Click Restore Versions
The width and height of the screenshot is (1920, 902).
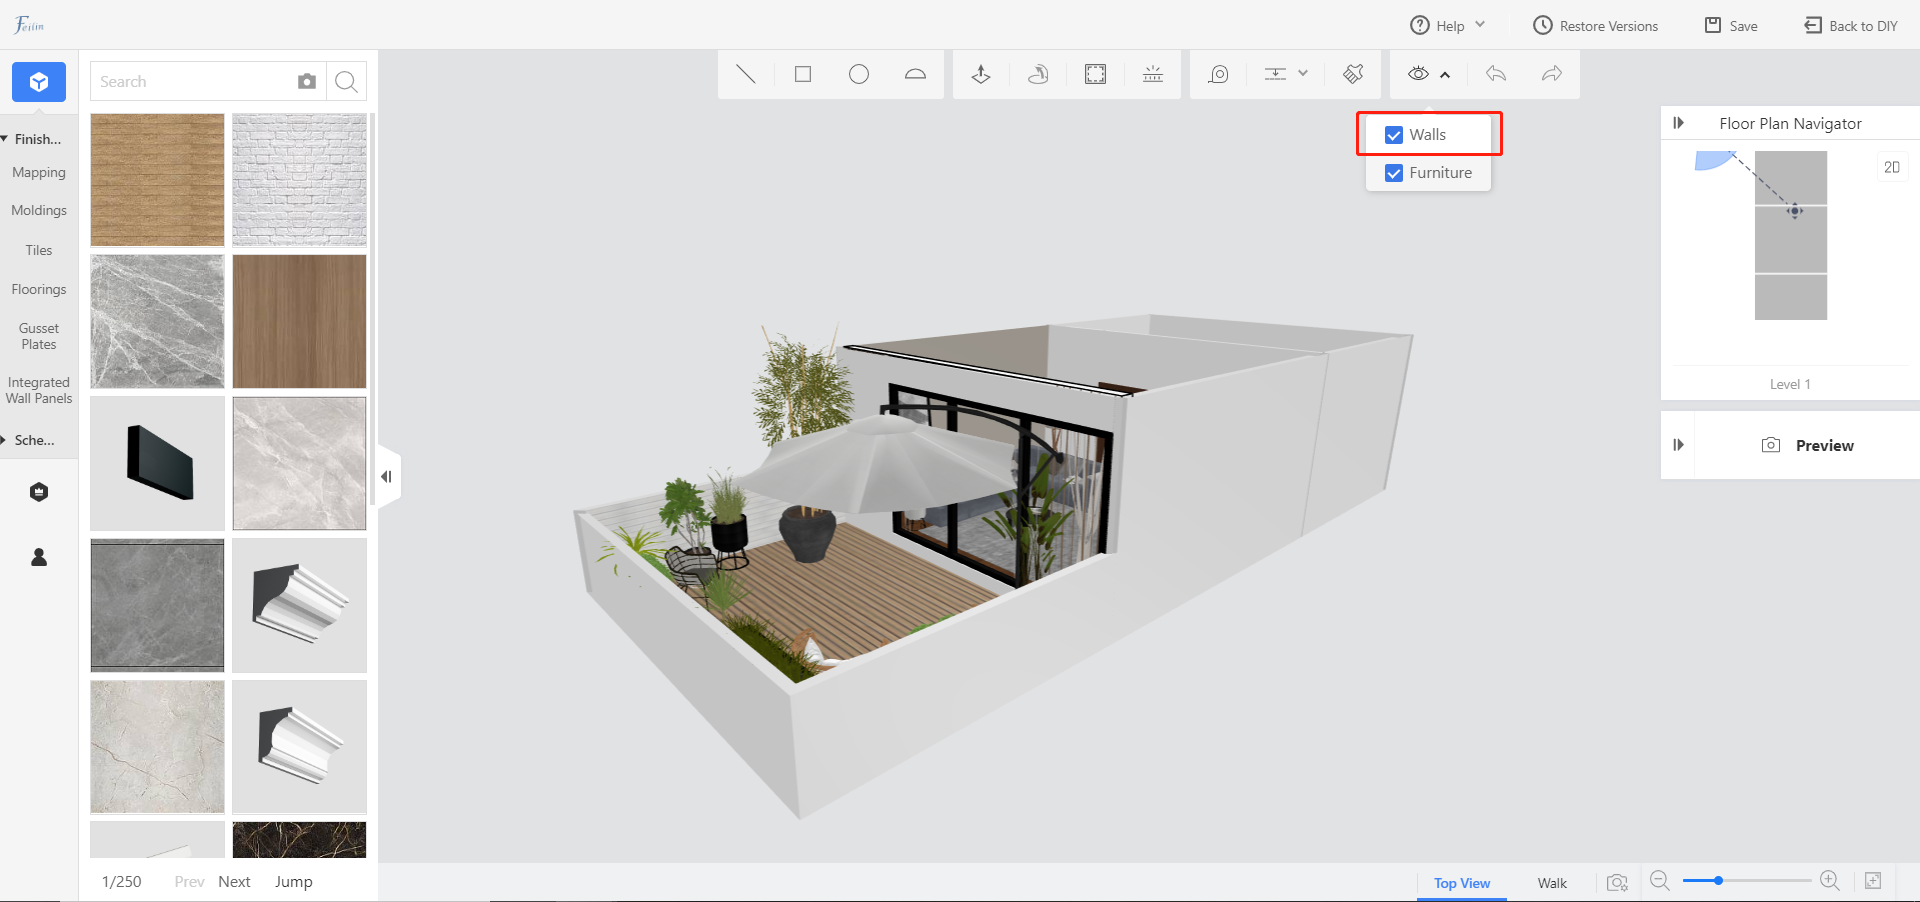[1596, 26]
